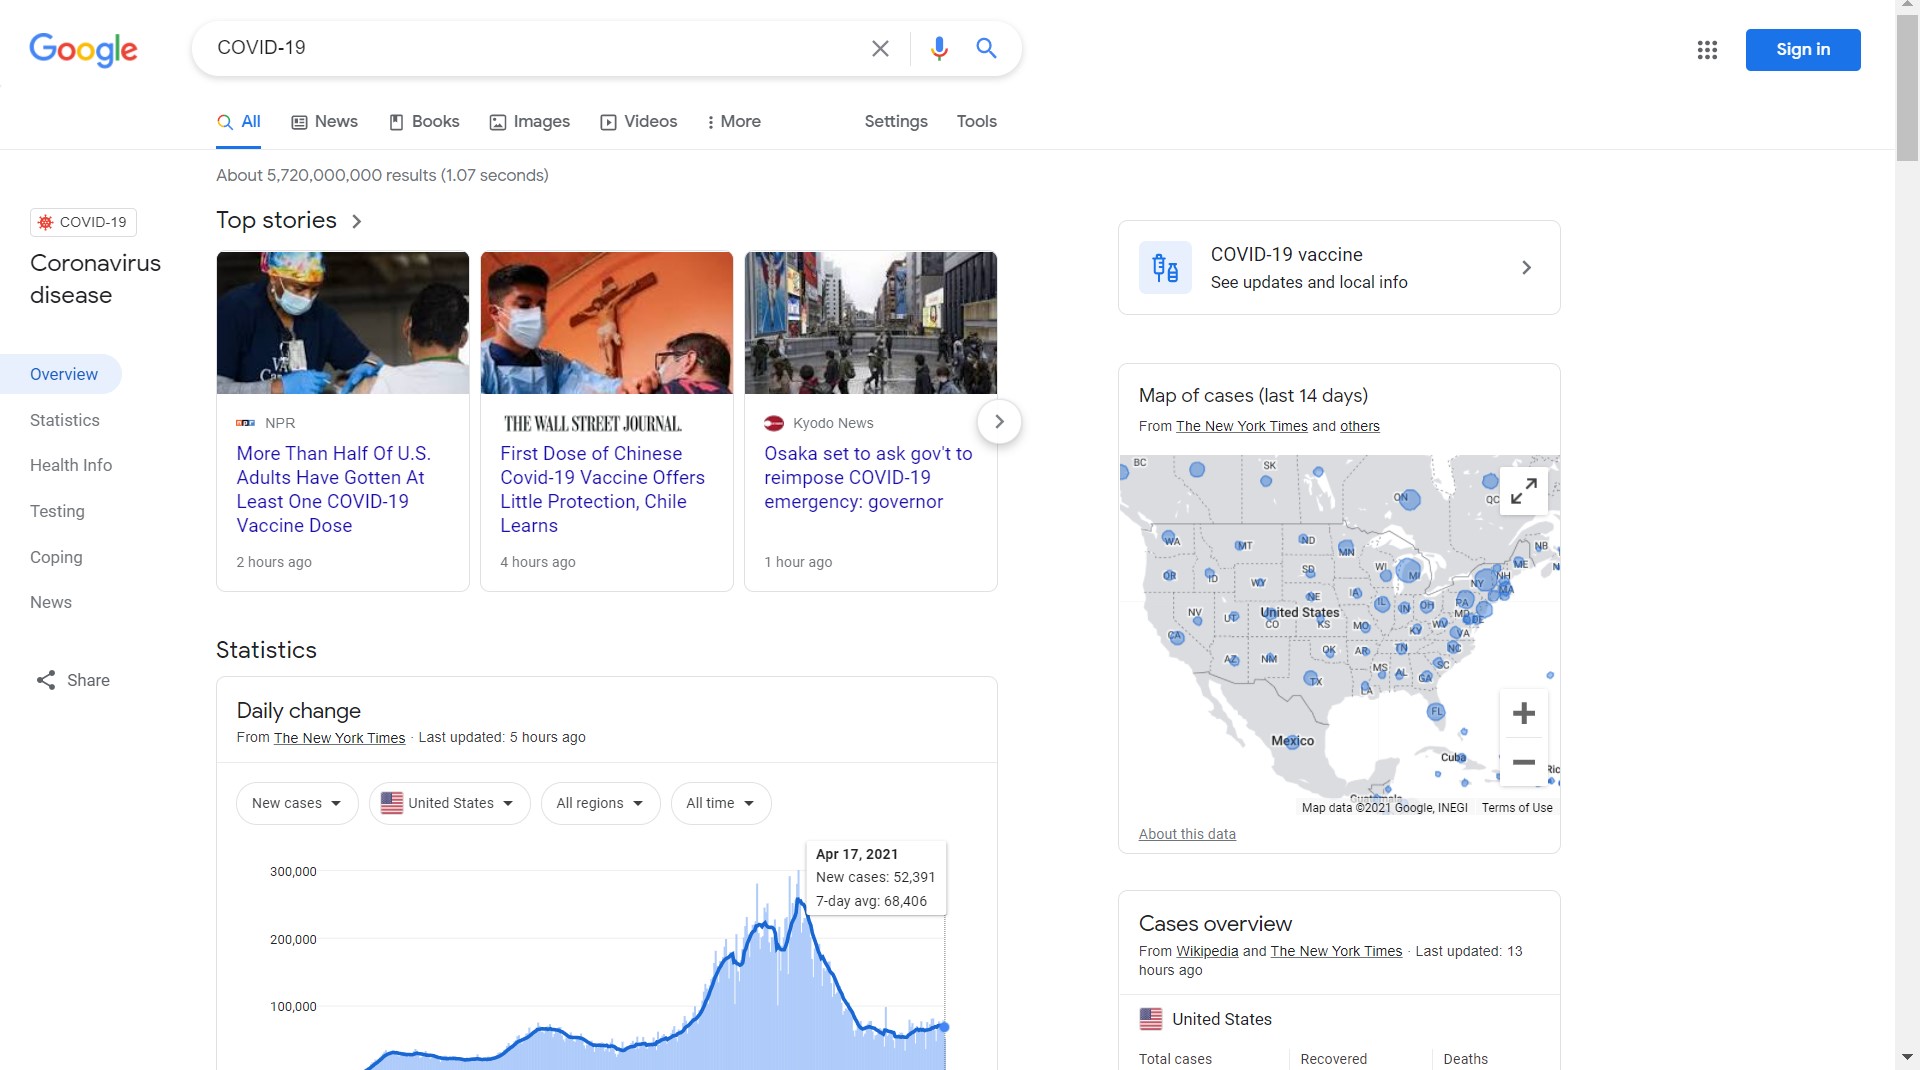Open the Google apps grid
This screenshot has width=1920, height=1070.
pos(1707,50)
